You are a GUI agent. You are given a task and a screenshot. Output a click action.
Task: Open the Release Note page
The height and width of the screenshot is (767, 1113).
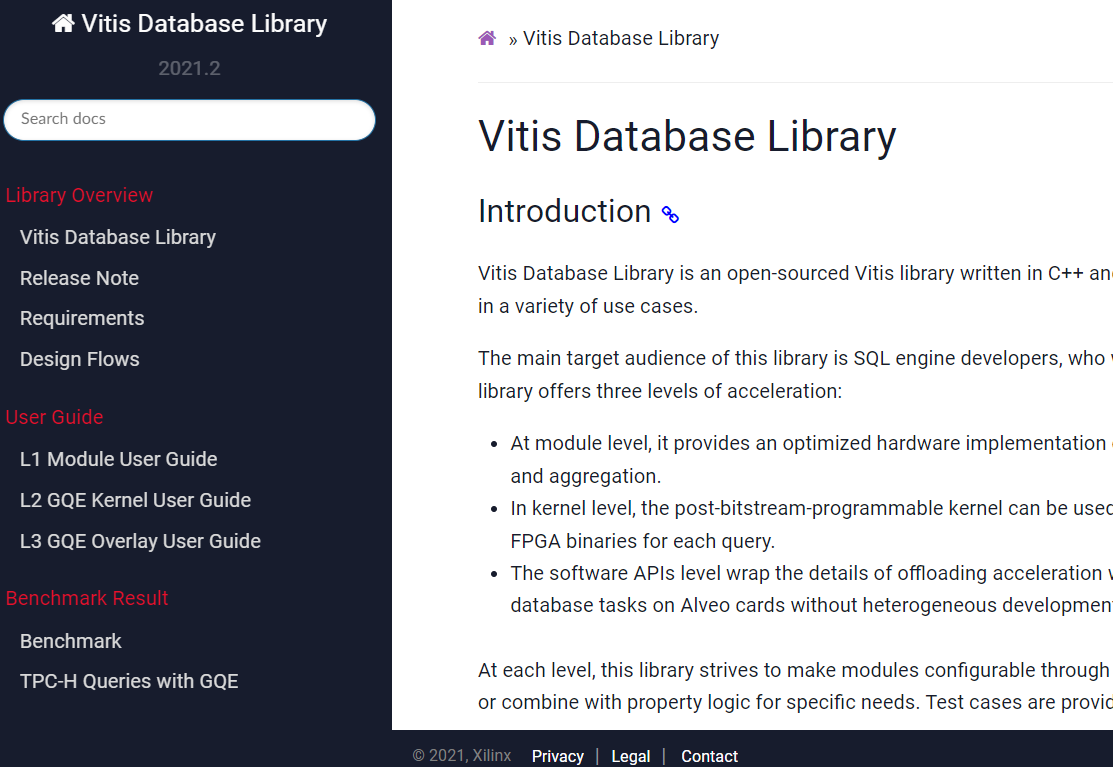click(80, 278)
